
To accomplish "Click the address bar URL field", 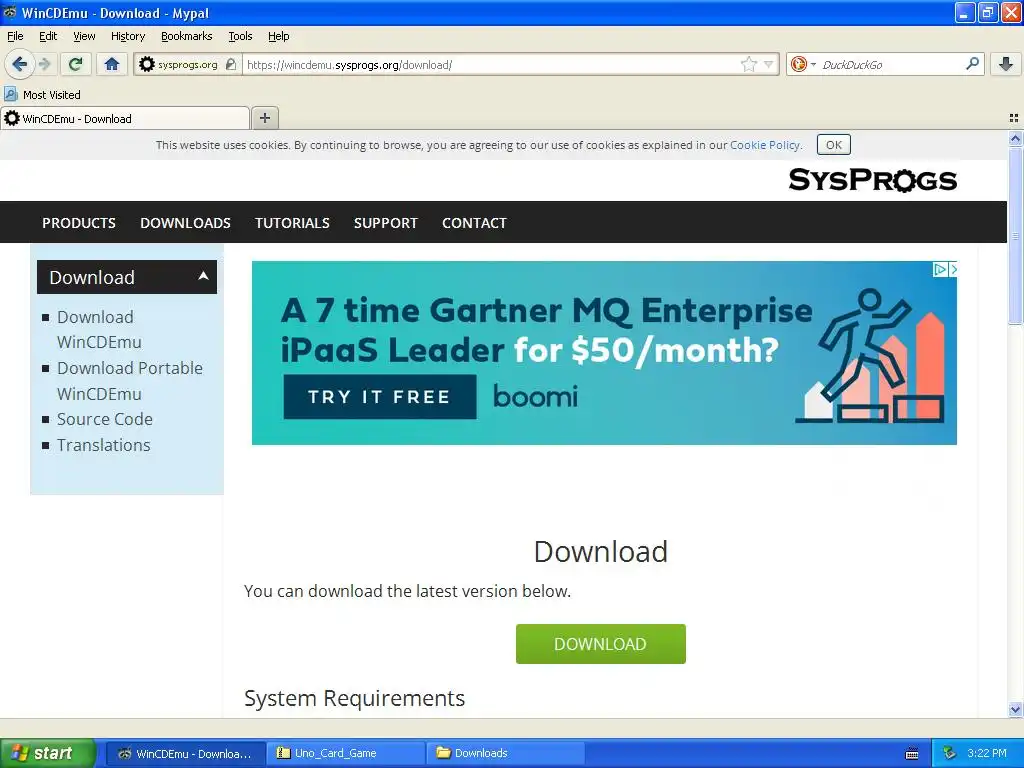I will pos(491,65).
